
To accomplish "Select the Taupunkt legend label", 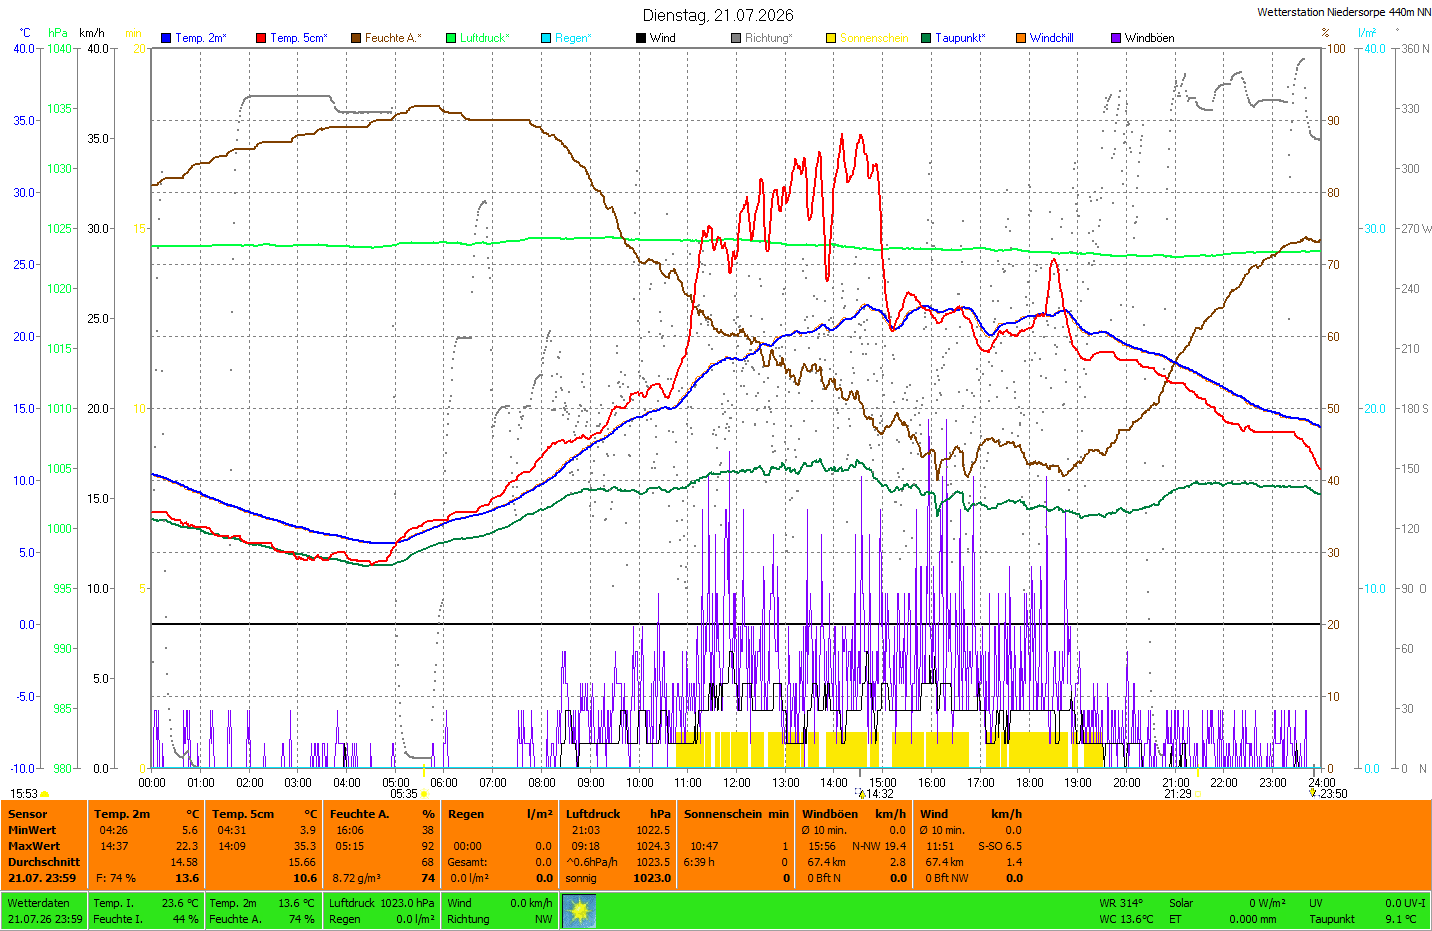I will tap(960, 38).
